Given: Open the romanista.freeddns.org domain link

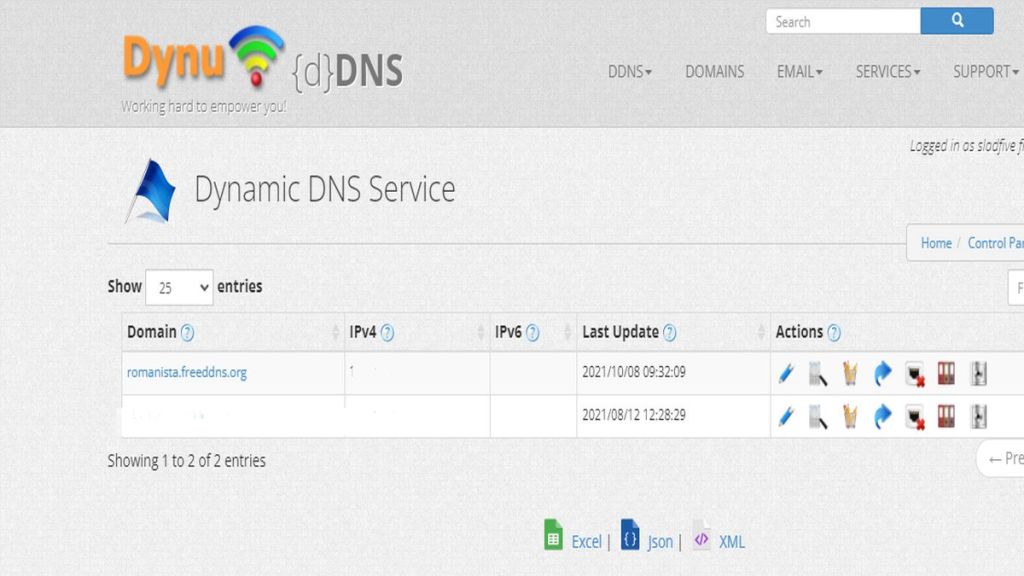Looking at the screenshot, I should (187, 372).
